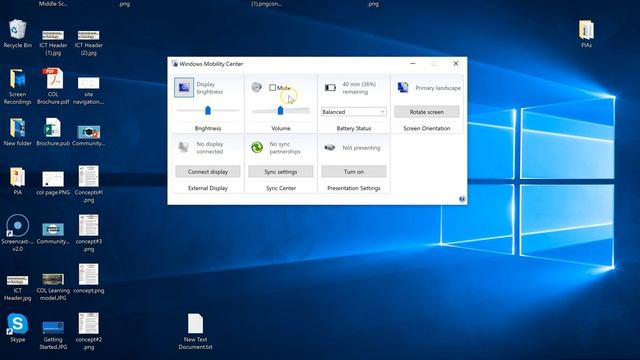Screen dimensions: 640x360
Task: Click the Volume slider handle
Action: point(280,110)
